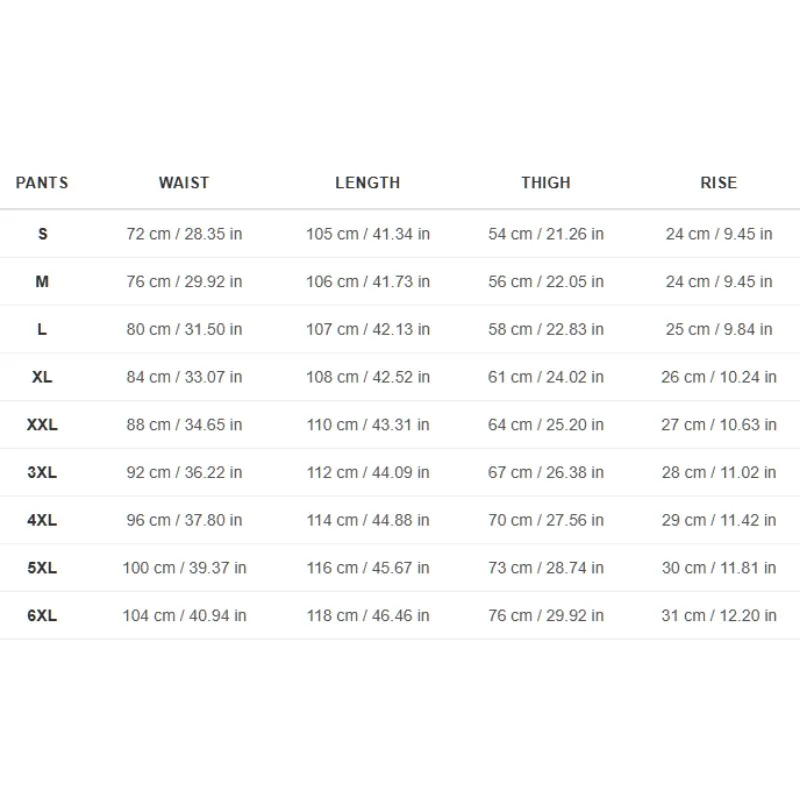Click thigh value 70 cm / 27.56 in
Screen dimensions: 800x800
[545, 520]
